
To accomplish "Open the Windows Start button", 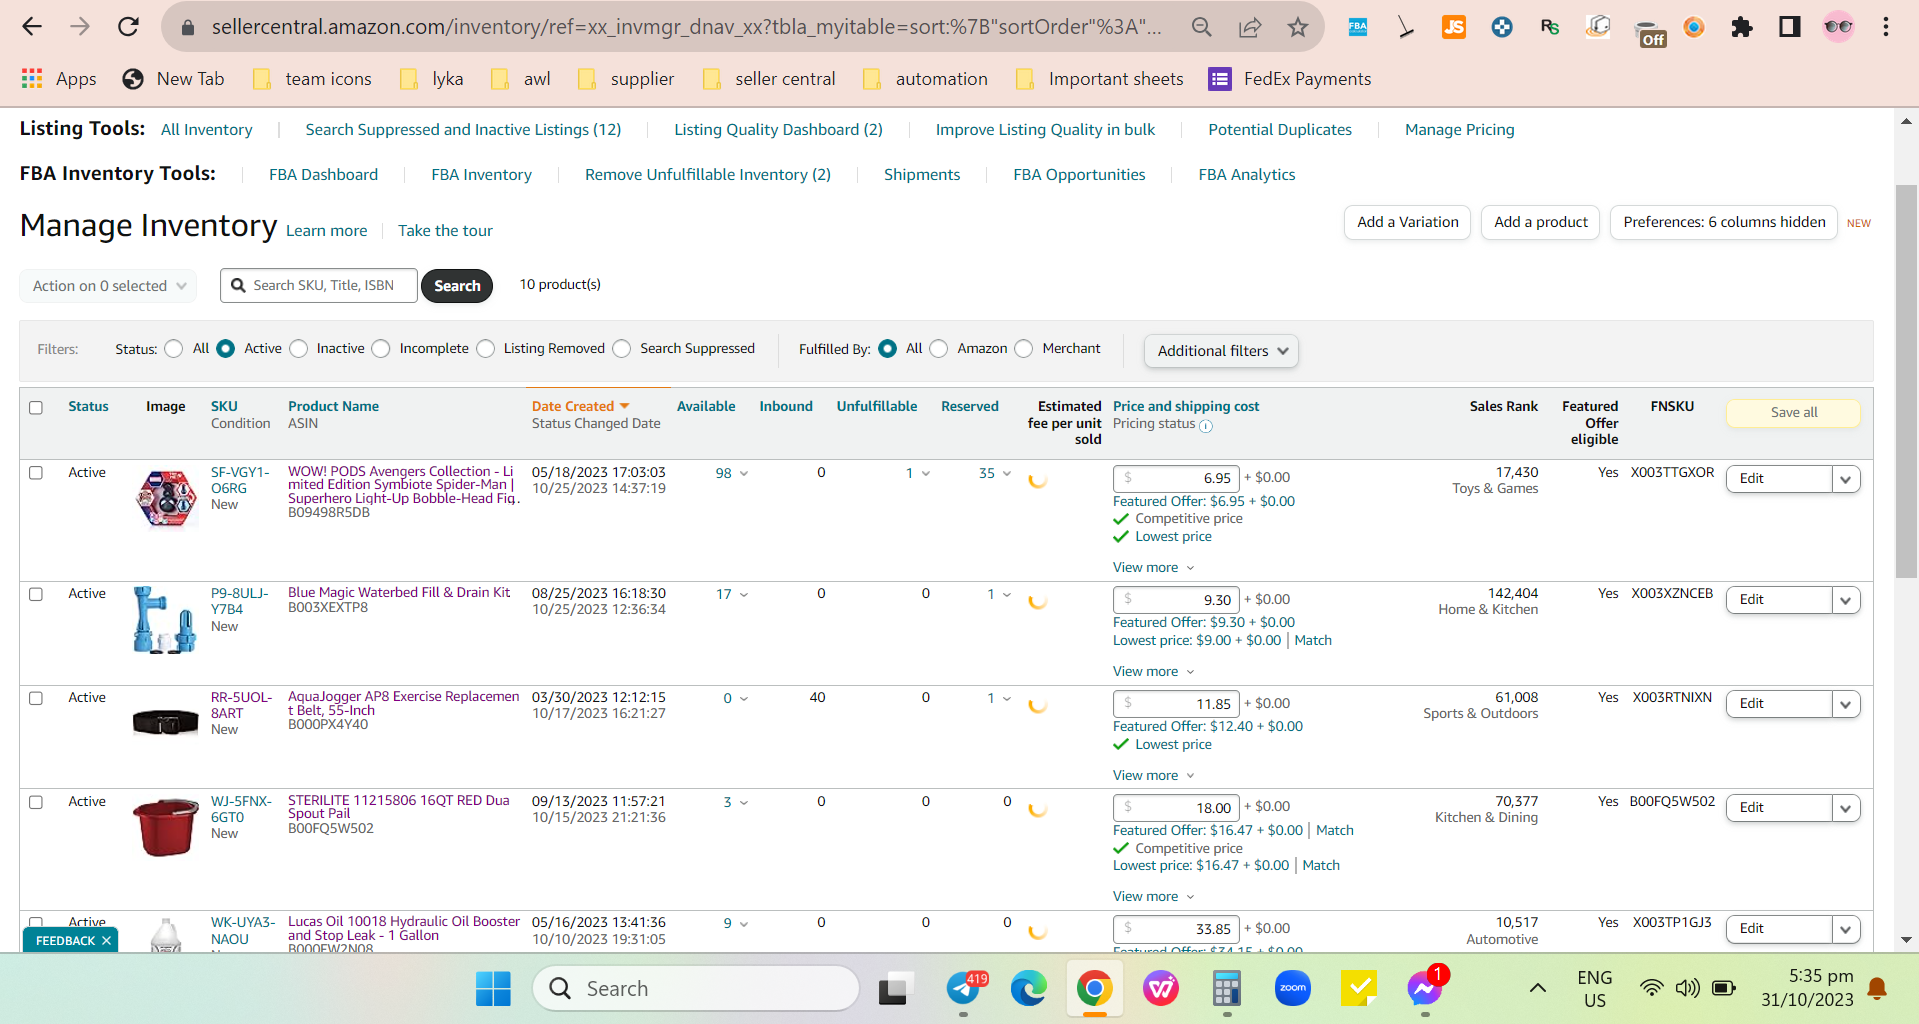I will point(493,989).
